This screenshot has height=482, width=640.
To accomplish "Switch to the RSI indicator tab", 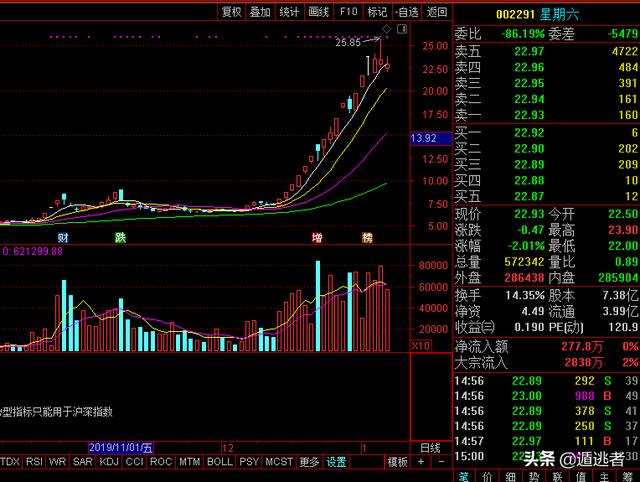I will click(x=34, y=462).
